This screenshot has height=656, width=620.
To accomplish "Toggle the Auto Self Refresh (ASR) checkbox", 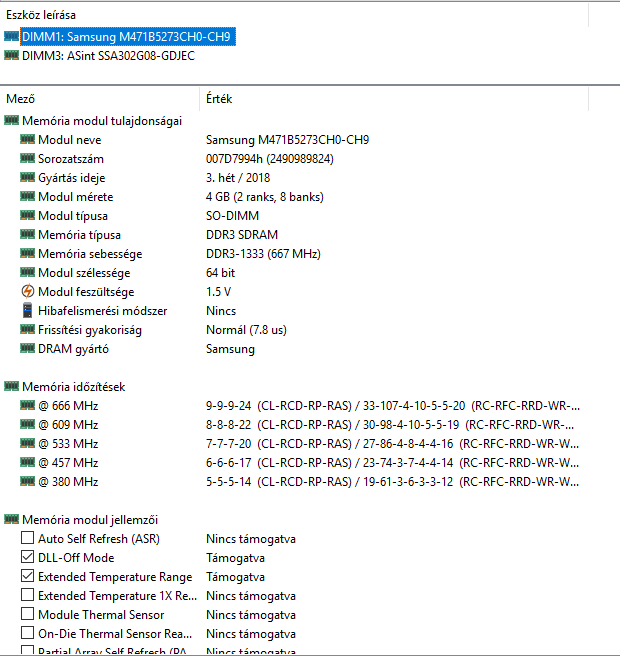I will (x=27, y=538).
